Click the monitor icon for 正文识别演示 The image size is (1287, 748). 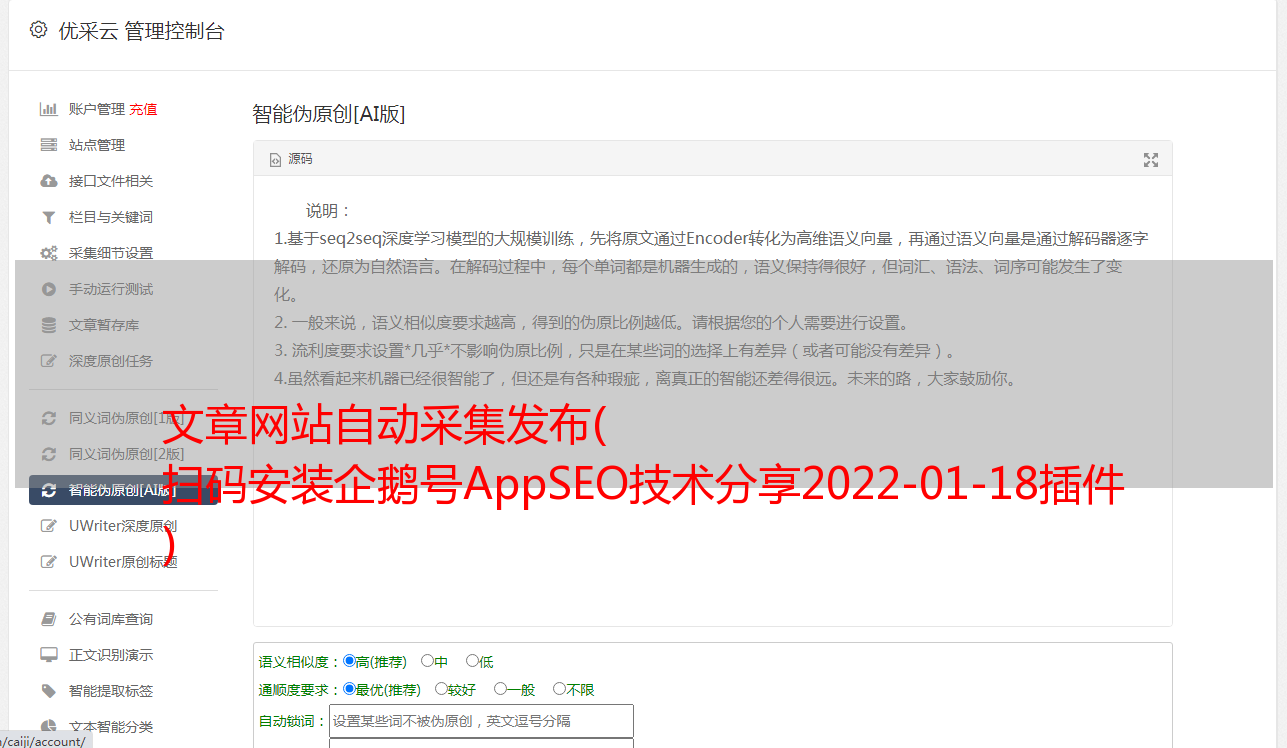click(x=48, y=655)
